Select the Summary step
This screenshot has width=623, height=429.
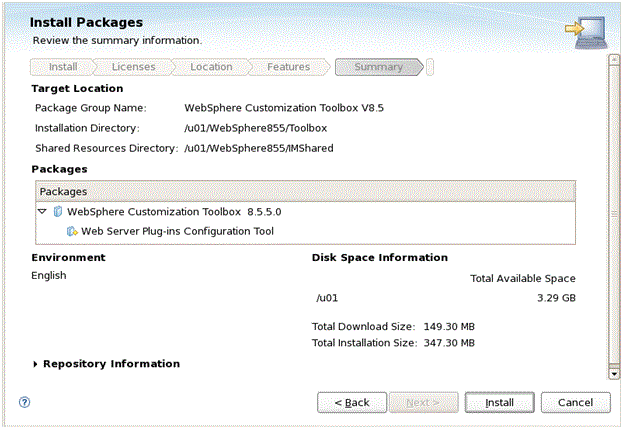tap(378, 67)
